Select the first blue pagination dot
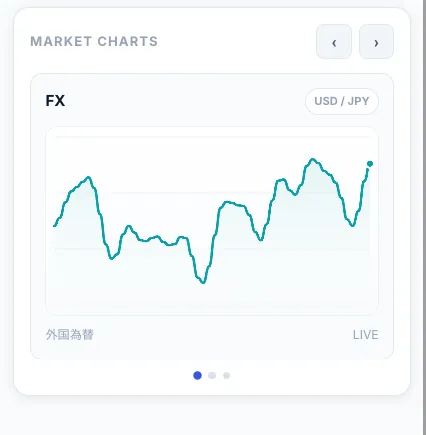Image resolution: width=426 pixels, height=435 pixels. pos(197,376)
